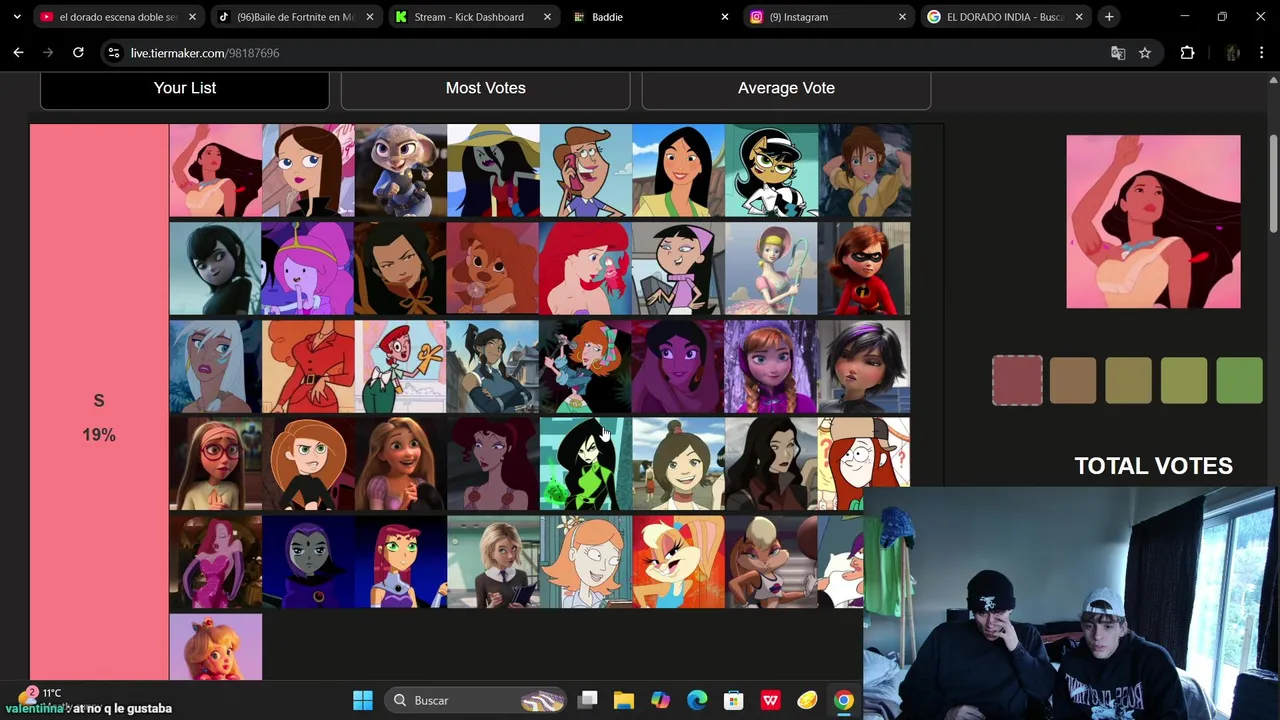Open the Your List tab
1280x720 pixels.
click(x=185, y=88)
